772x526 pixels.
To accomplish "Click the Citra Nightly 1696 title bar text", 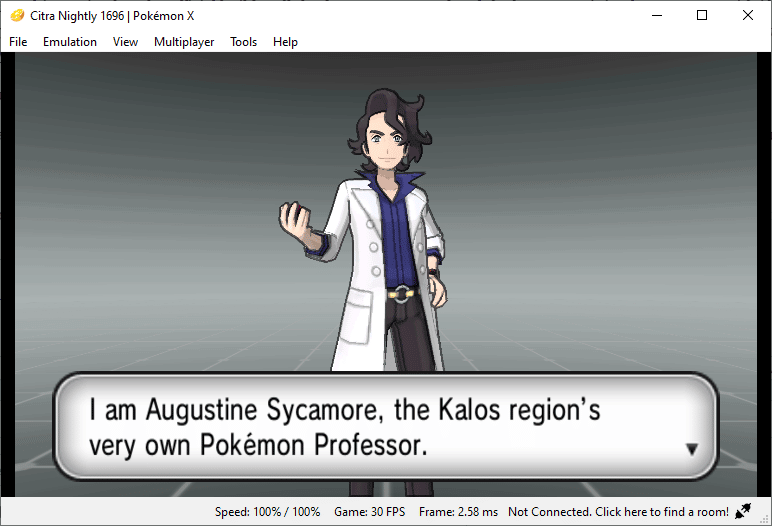I will point(112,16).
